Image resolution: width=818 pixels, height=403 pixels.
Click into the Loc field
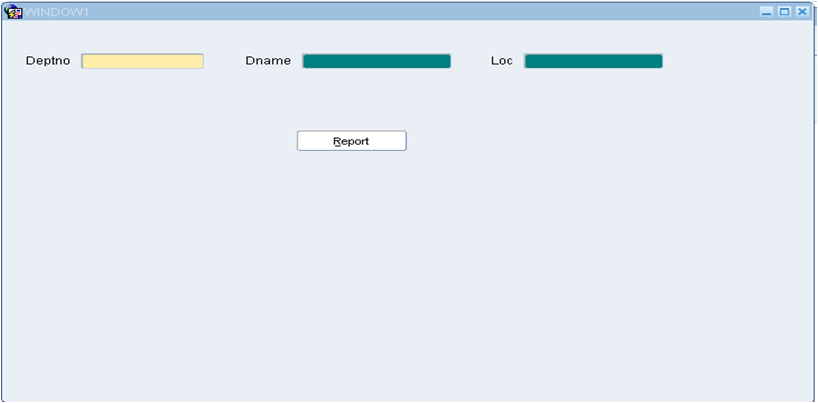(594, 61)
